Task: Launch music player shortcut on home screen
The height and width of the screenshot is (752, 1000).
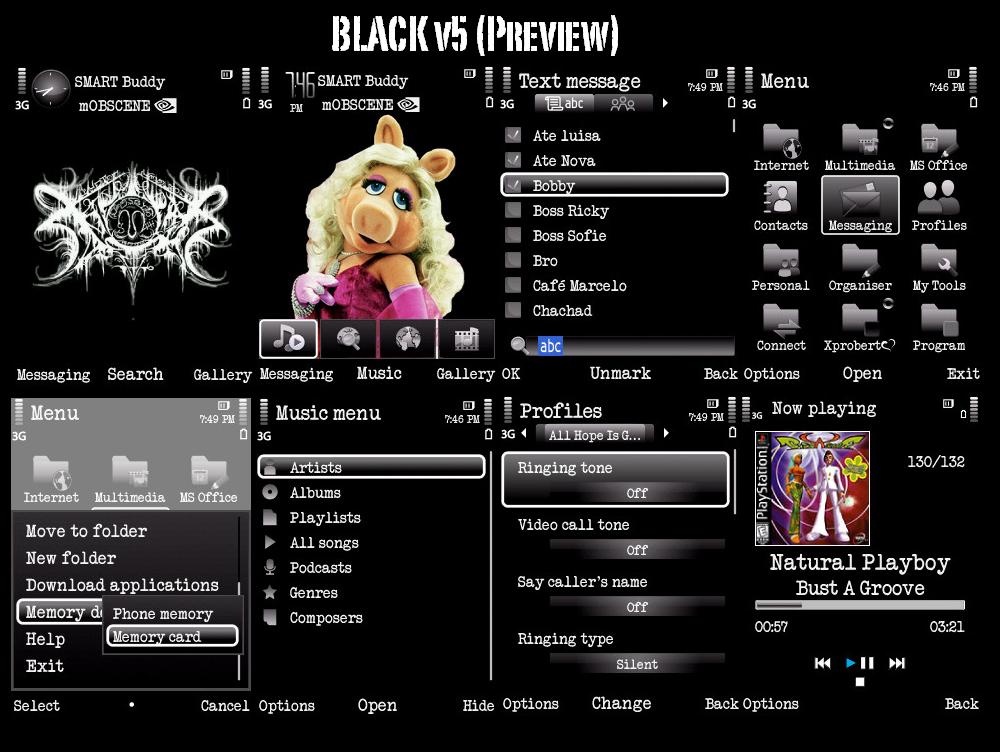Action: 288,339
